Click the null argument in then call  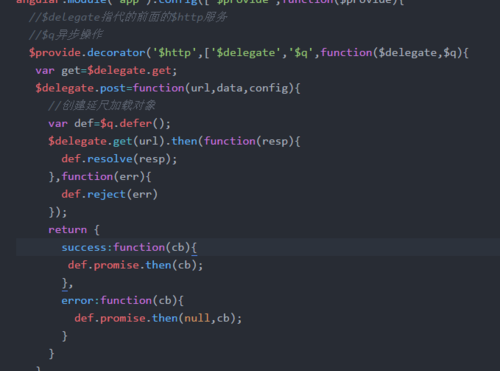197,318
